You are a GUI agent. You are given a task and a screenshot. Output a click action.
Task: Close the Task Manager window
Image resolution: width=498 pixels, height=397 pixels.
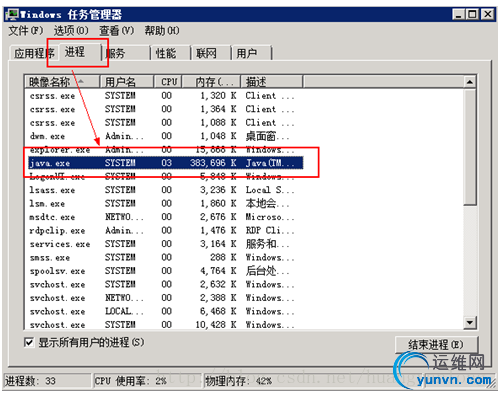point(488,14)
